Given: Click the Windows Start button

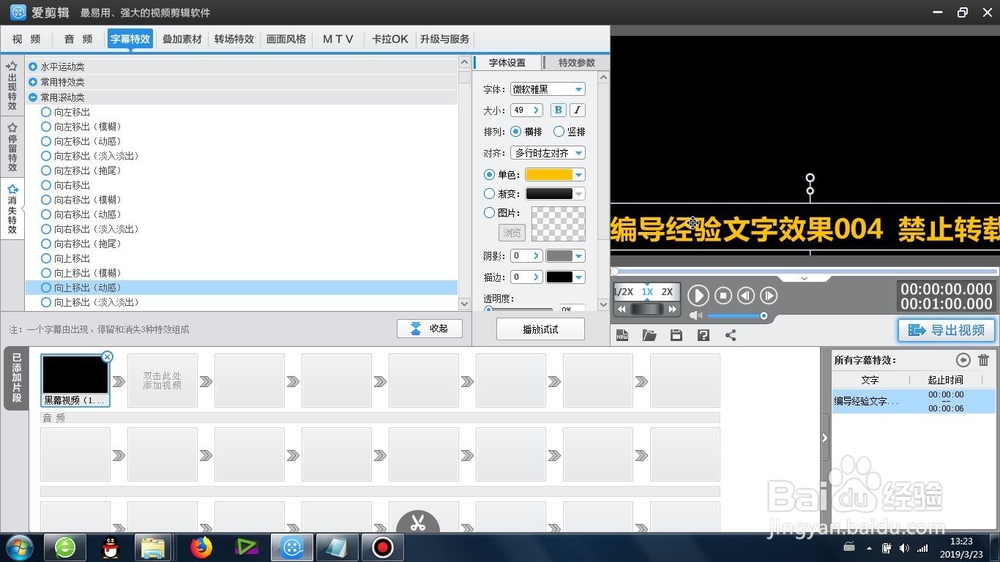Looking at the screenshot, I should click(19, 547).
